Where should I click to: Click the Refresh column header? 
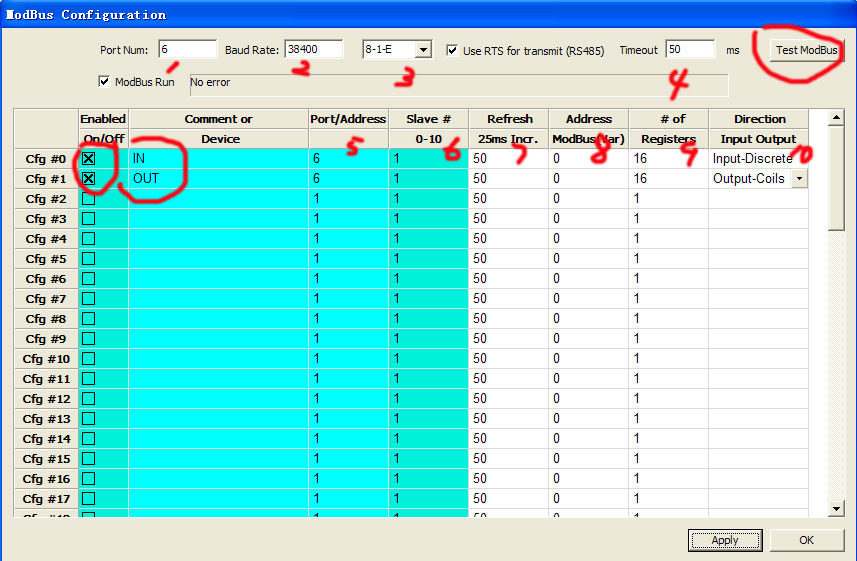(509, 128)
